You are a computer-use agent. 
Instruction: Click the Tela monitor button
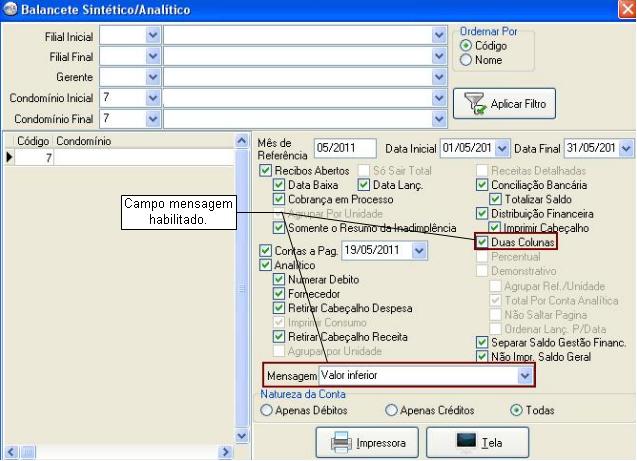pos(478,441)
